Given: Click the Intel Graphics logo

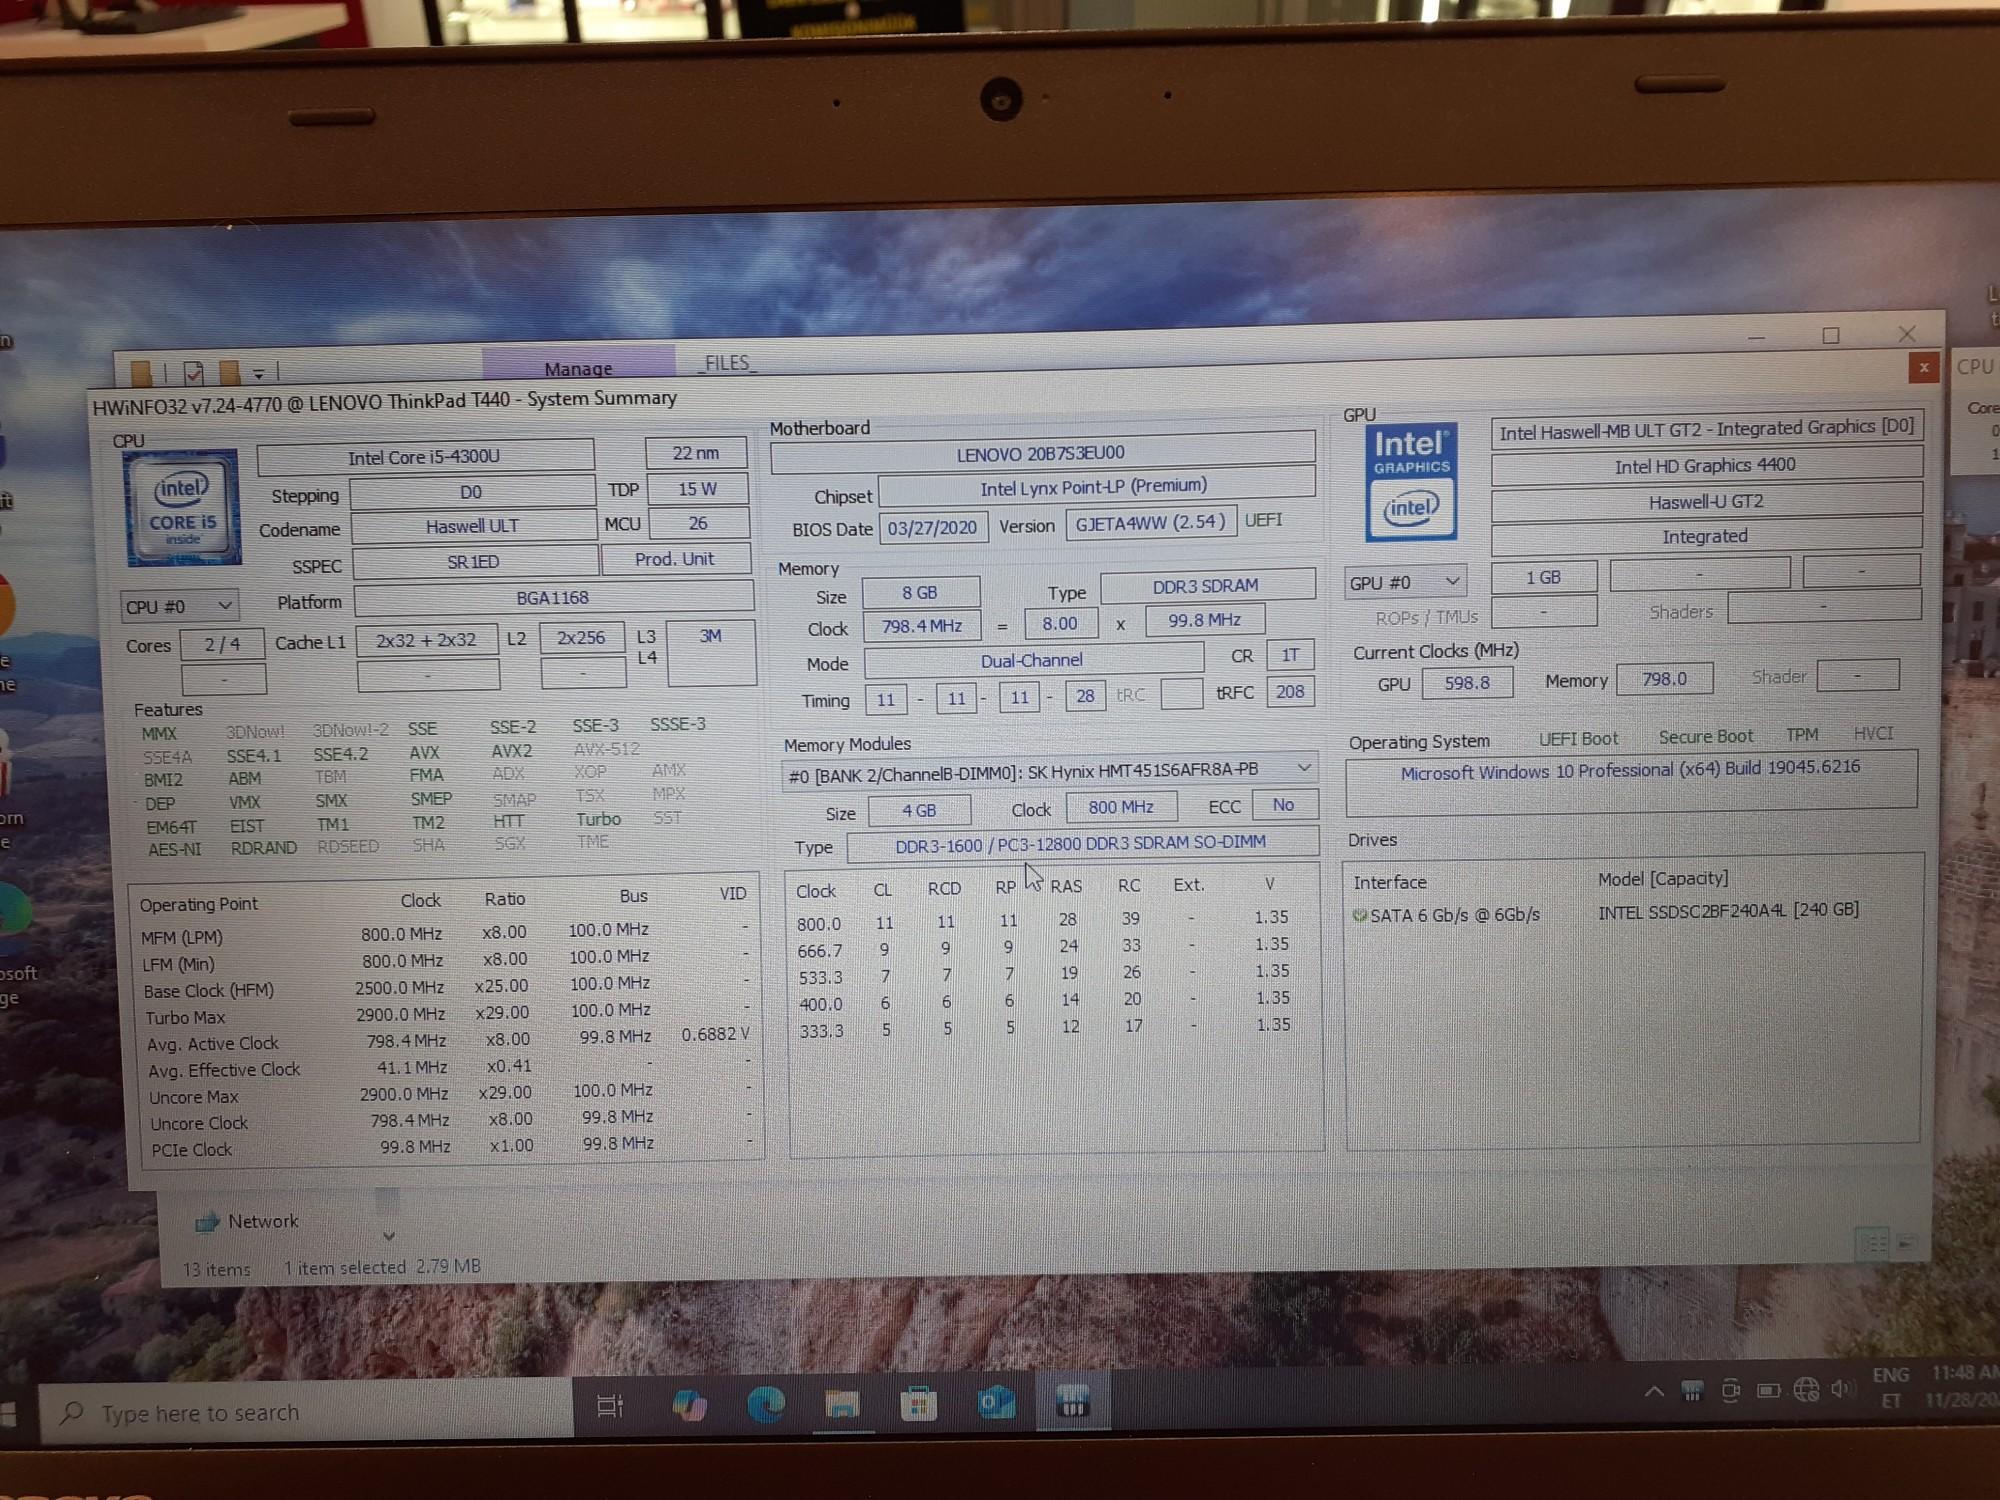Looking at the screenshot, I should pyautogui.click(x=1411, y=482).
